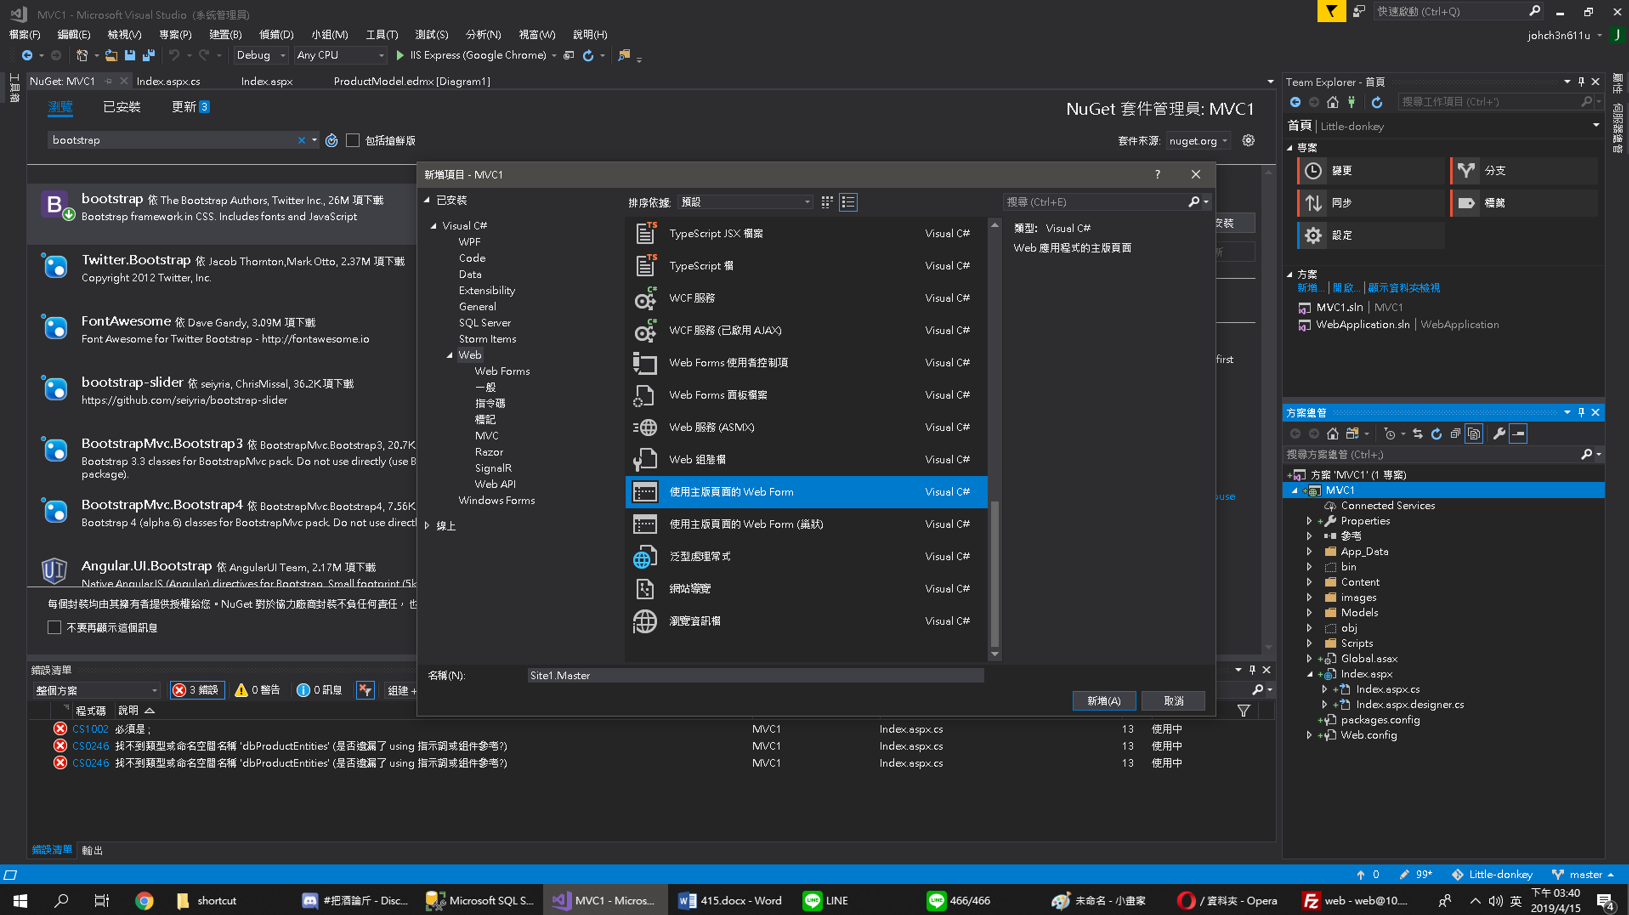The width and height of the screenshot is (1629, 915).
Task: Select MVC category in template tree
Action: [486, 436]
